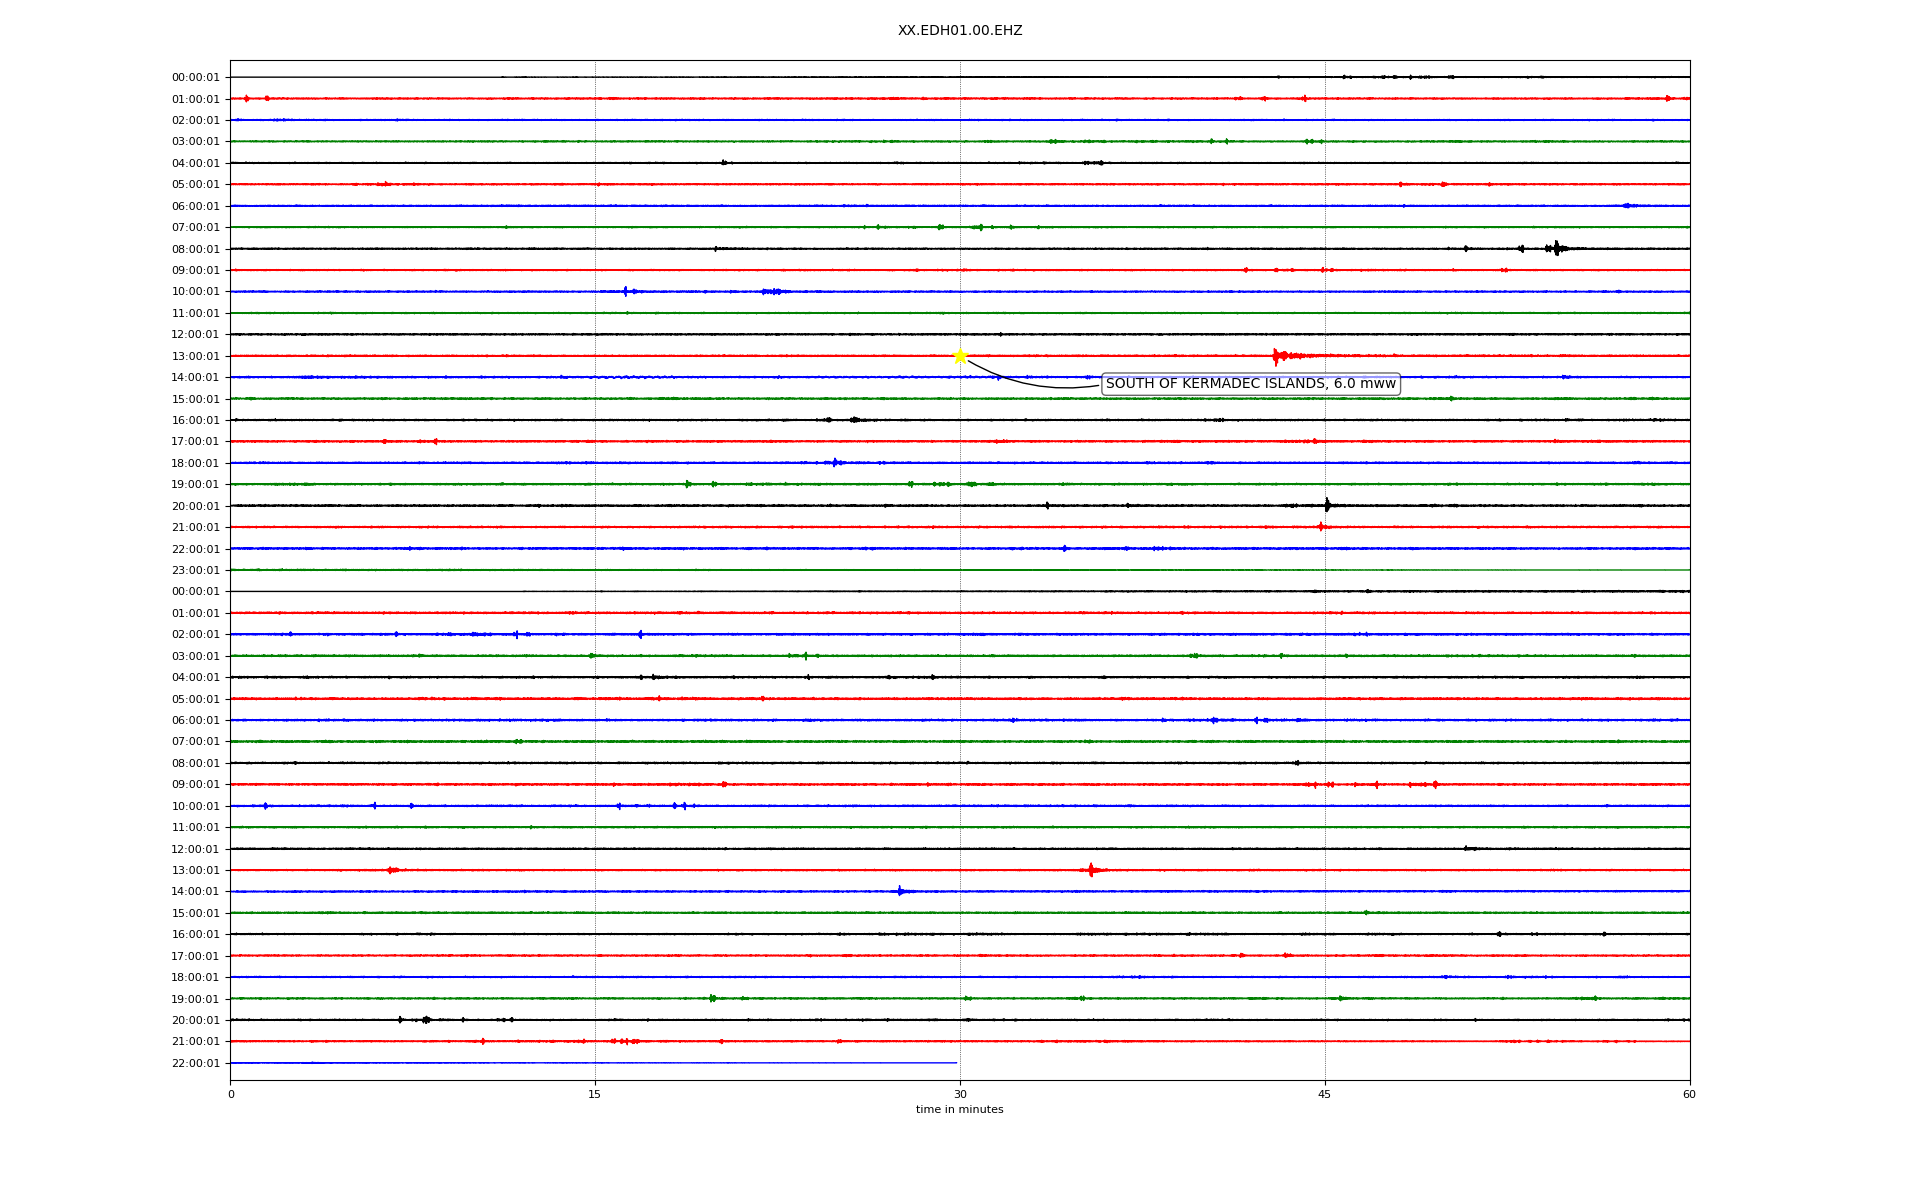The image size is (1920, 1200).
Task: Click the 23:00:01 row time label
Action: [x=195, y=570]
